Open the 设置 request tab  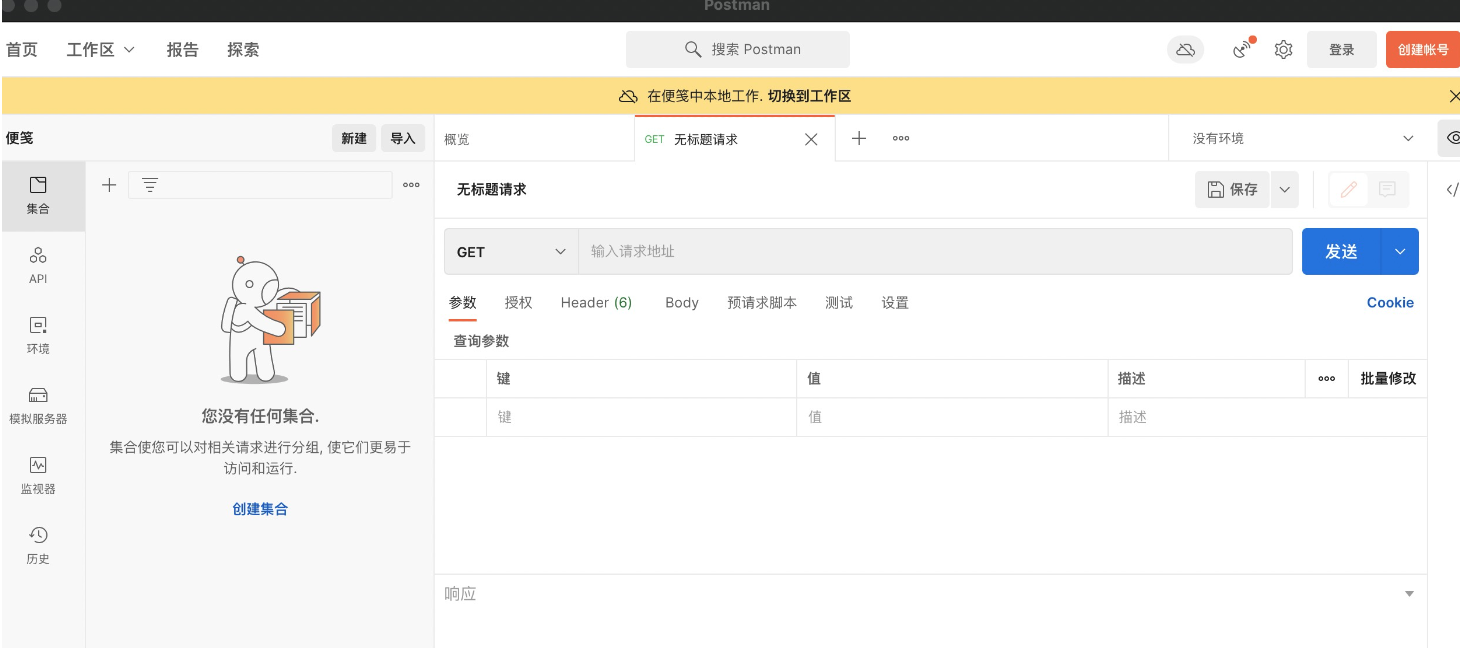(x=895, y=303)
